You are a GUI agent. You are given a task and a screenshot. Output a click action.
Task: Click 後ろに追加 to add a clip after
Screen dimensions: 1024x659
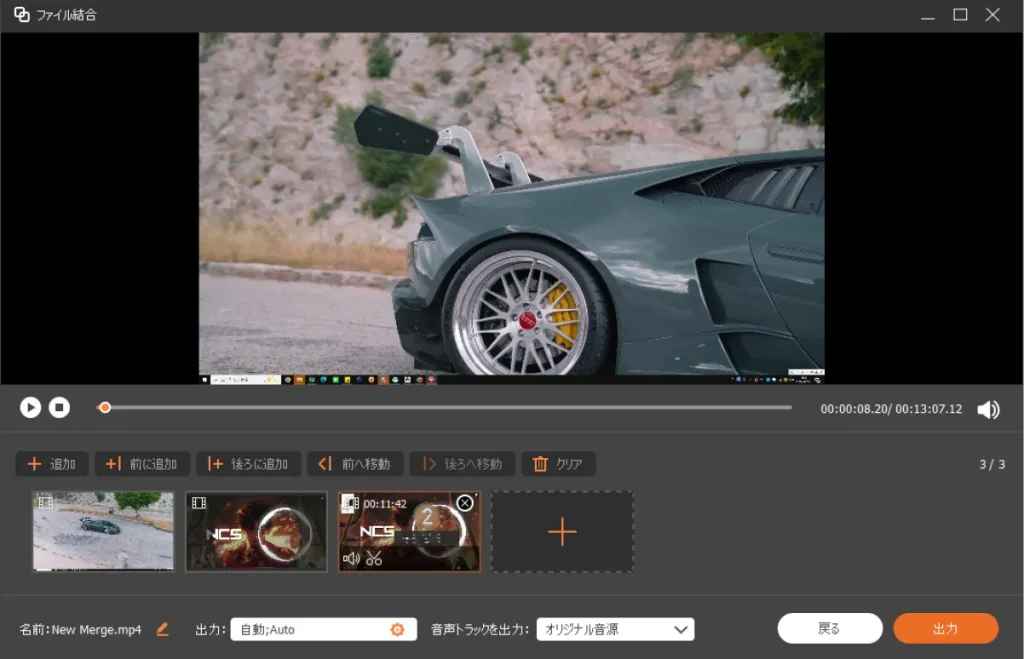click(248, 464)
